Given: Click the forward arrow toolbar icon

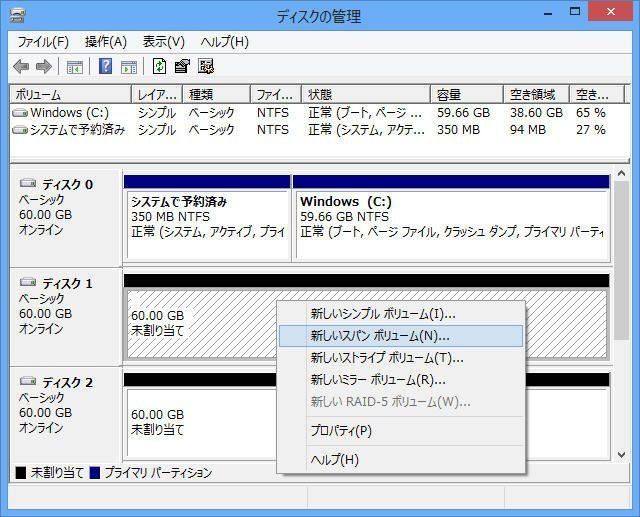Looking at the screenshot, I should [43, 67].
